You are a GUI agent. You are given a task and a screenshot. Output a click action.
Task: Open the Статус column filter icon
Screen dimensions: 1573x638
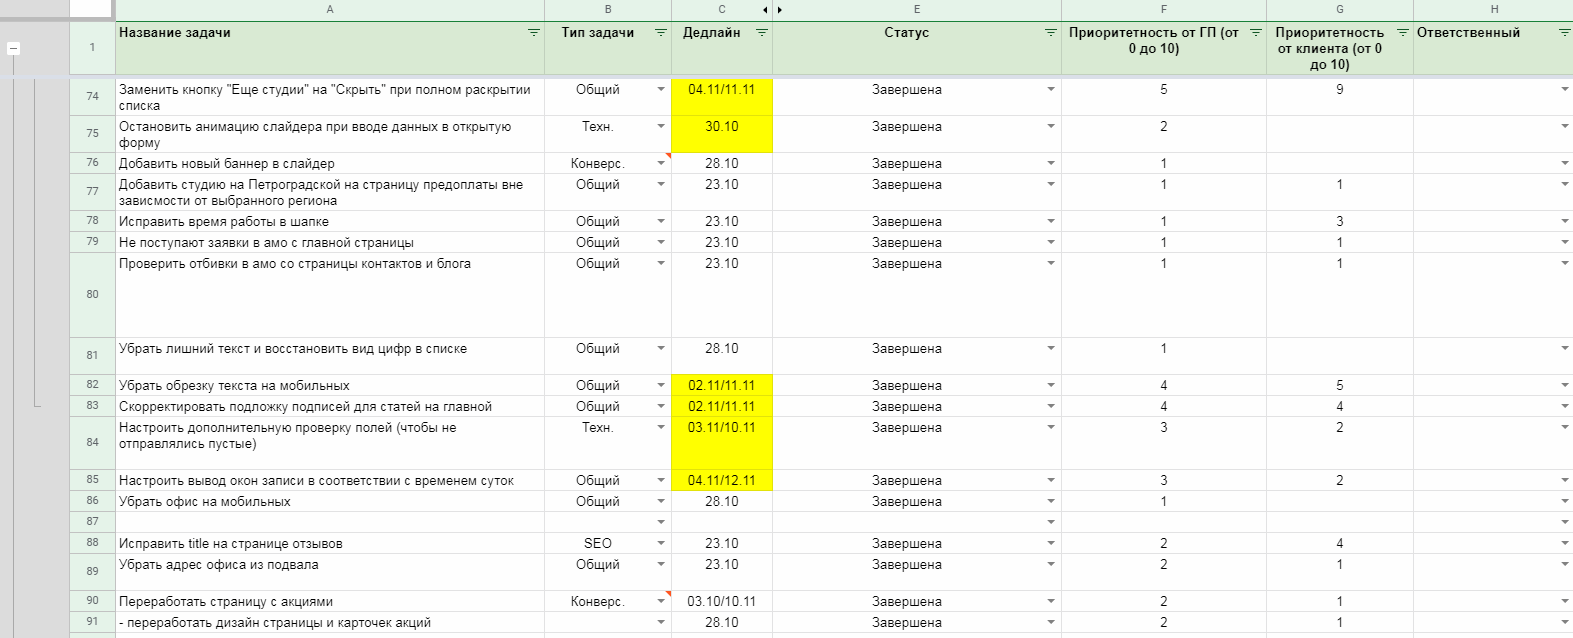coord(1050,33)
